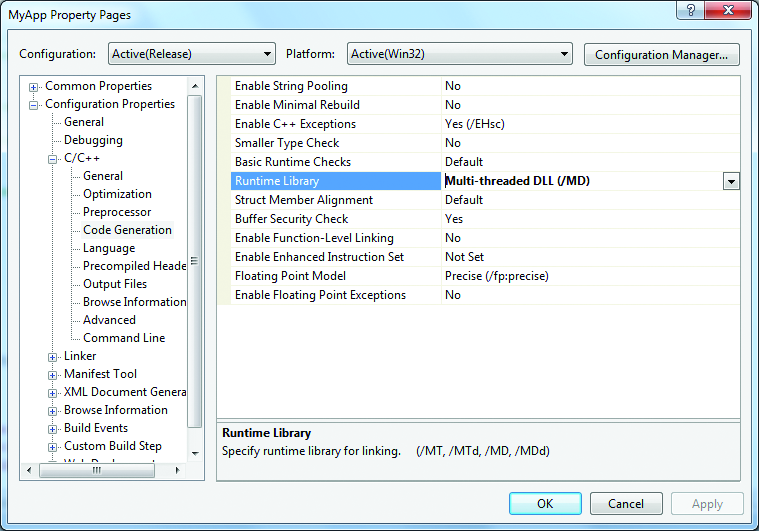Expand the Linker tree node
This screenshot has height=531, width=759.
click(53, 356)
